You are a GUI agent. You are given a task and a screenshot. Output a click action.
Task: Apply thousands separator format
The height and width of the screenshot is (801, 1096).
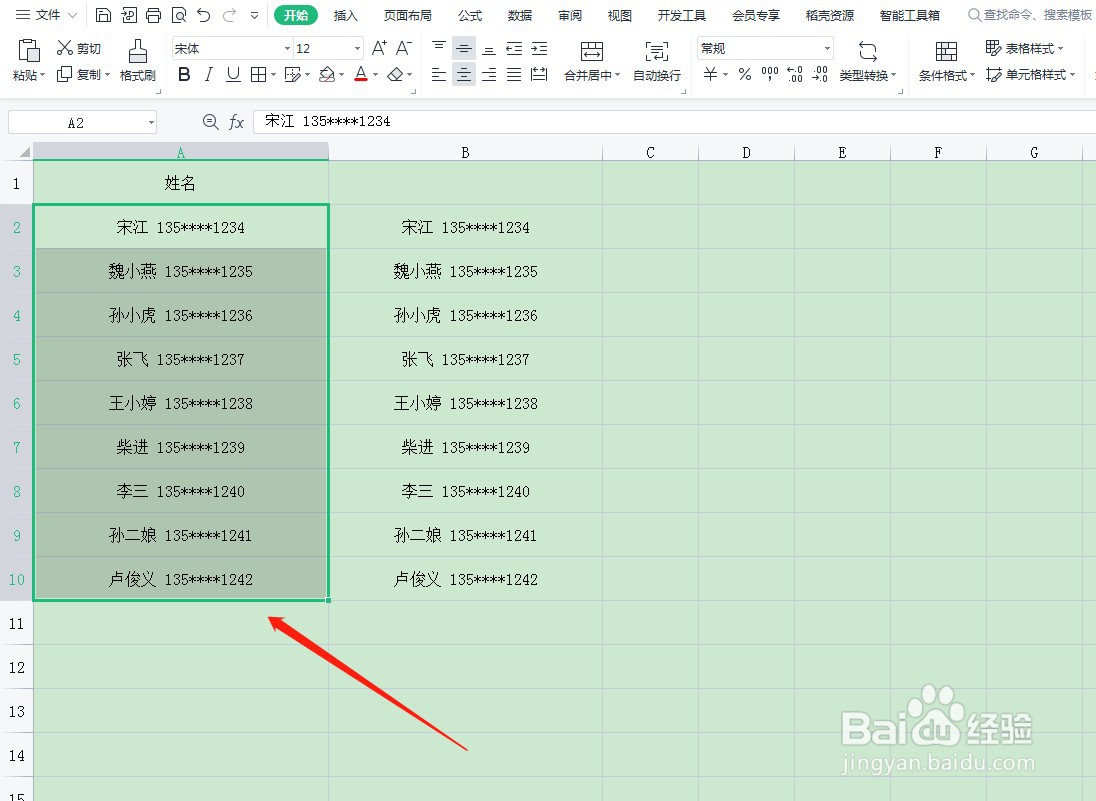click(770, 74)
